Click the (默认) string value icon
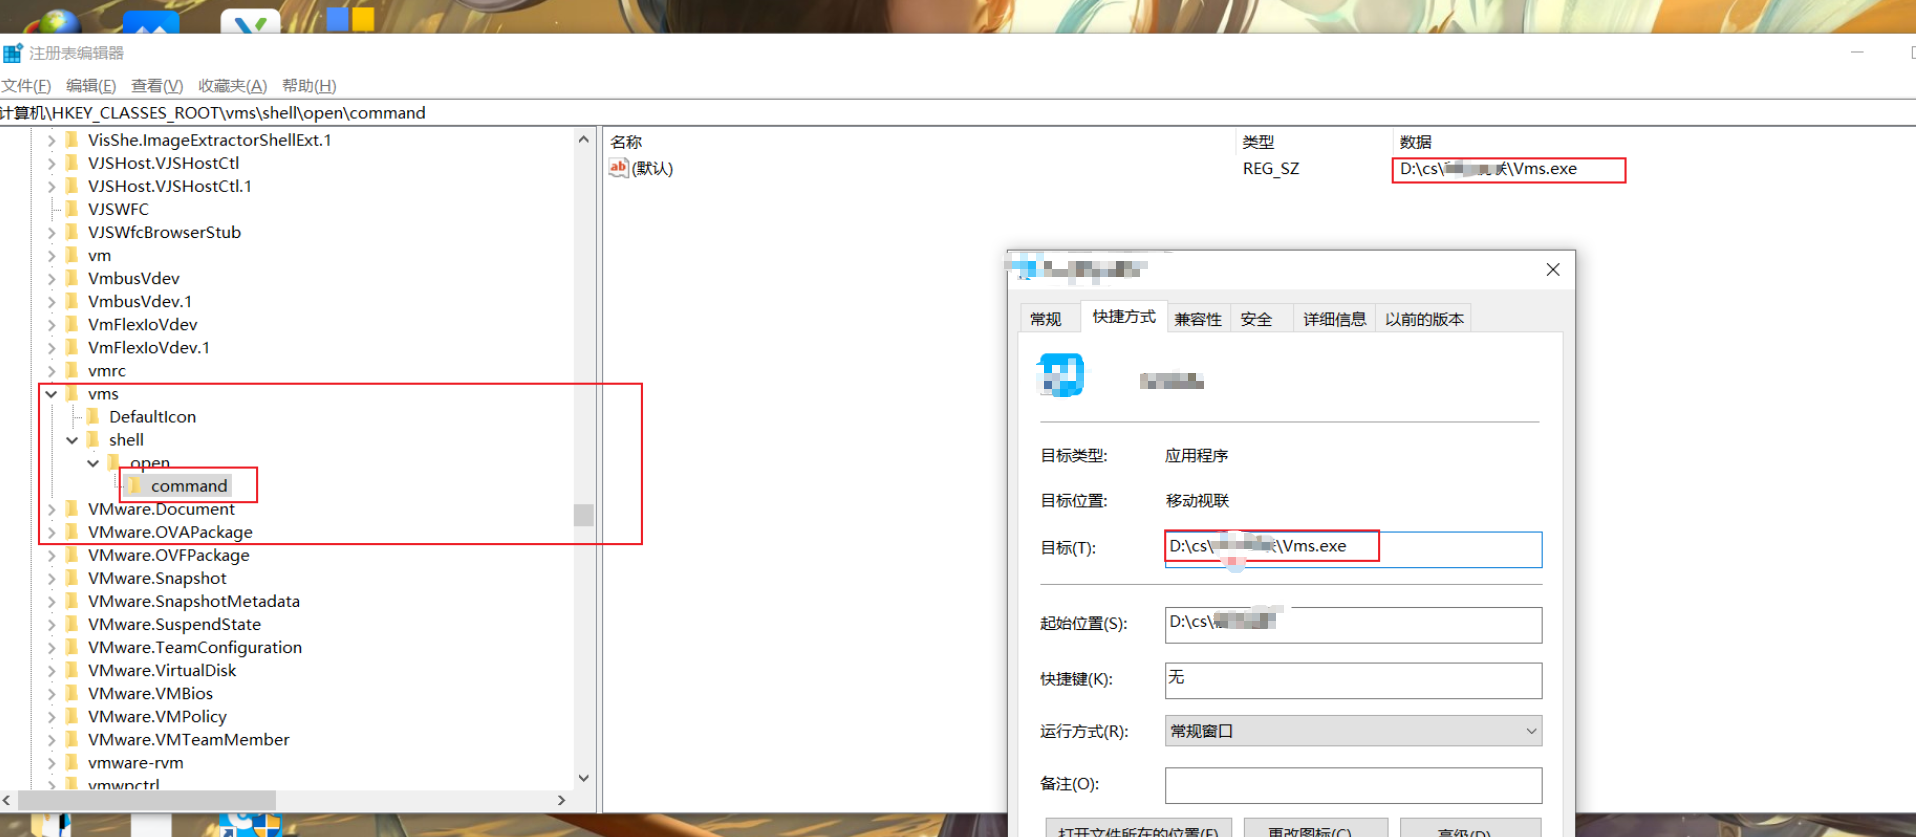The width and height of the screenshot is (1916, 837). 618,168
